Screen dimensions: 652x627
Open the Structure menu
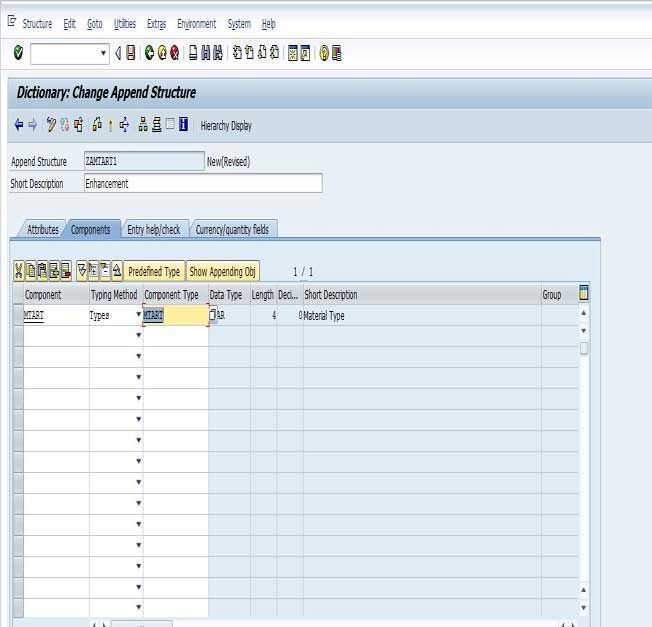pyautogui.click(x=37, y=24)
